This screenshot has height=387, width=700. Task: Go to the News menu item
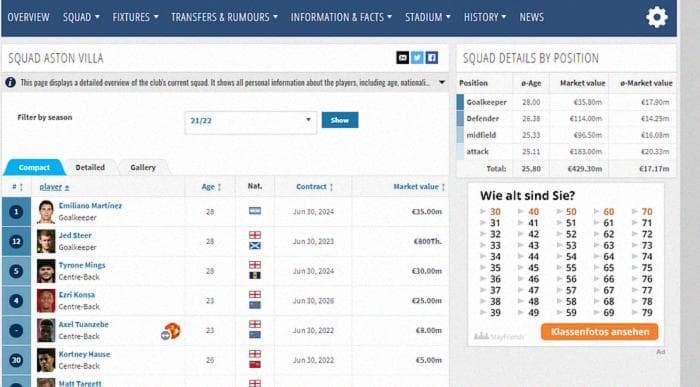point(531,17)
